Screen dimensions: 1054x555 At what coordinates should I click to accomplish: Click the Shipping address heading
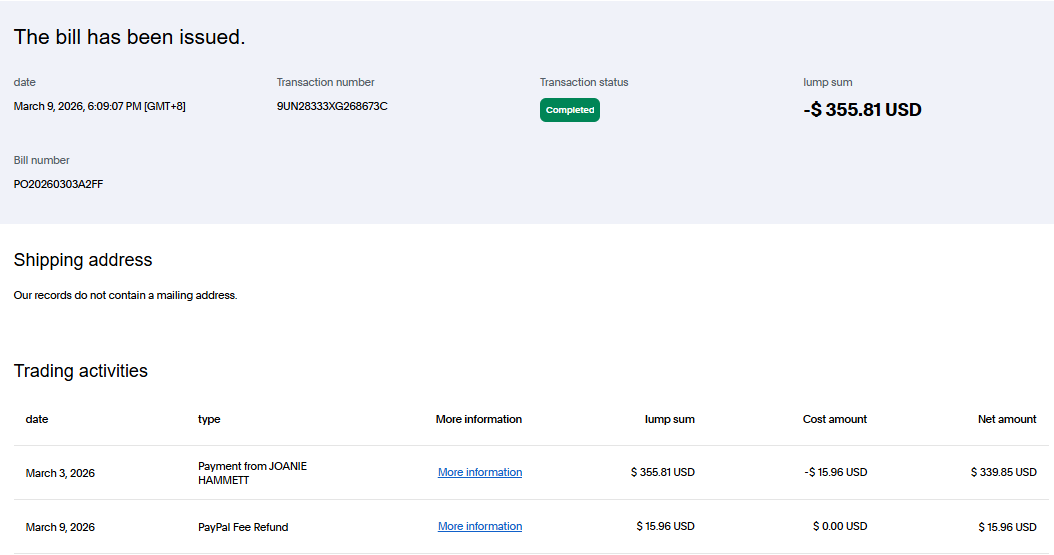pos(83,260)
